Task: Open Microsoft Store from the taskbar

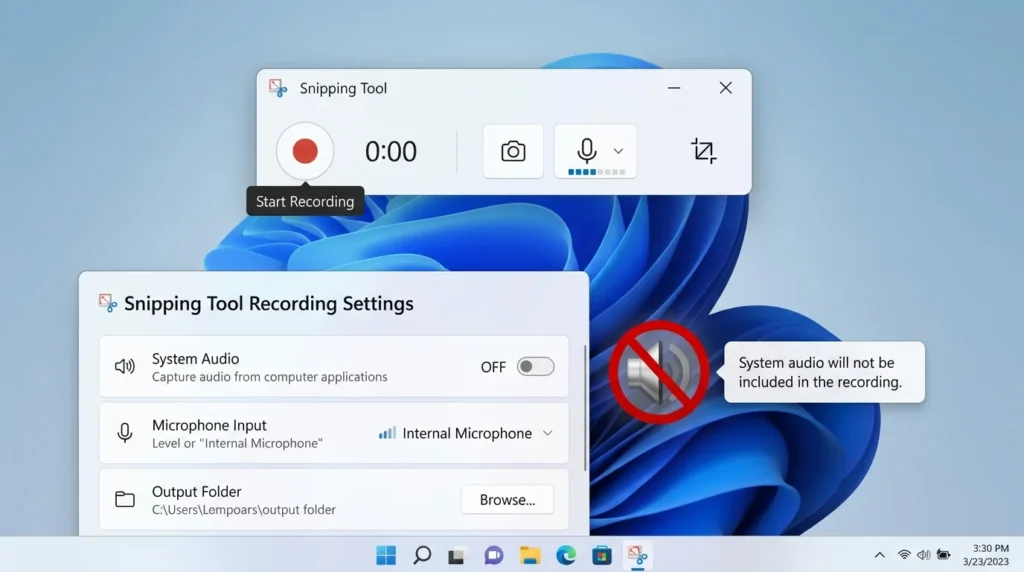Action: pyautogui.click(x=601, y=556)
